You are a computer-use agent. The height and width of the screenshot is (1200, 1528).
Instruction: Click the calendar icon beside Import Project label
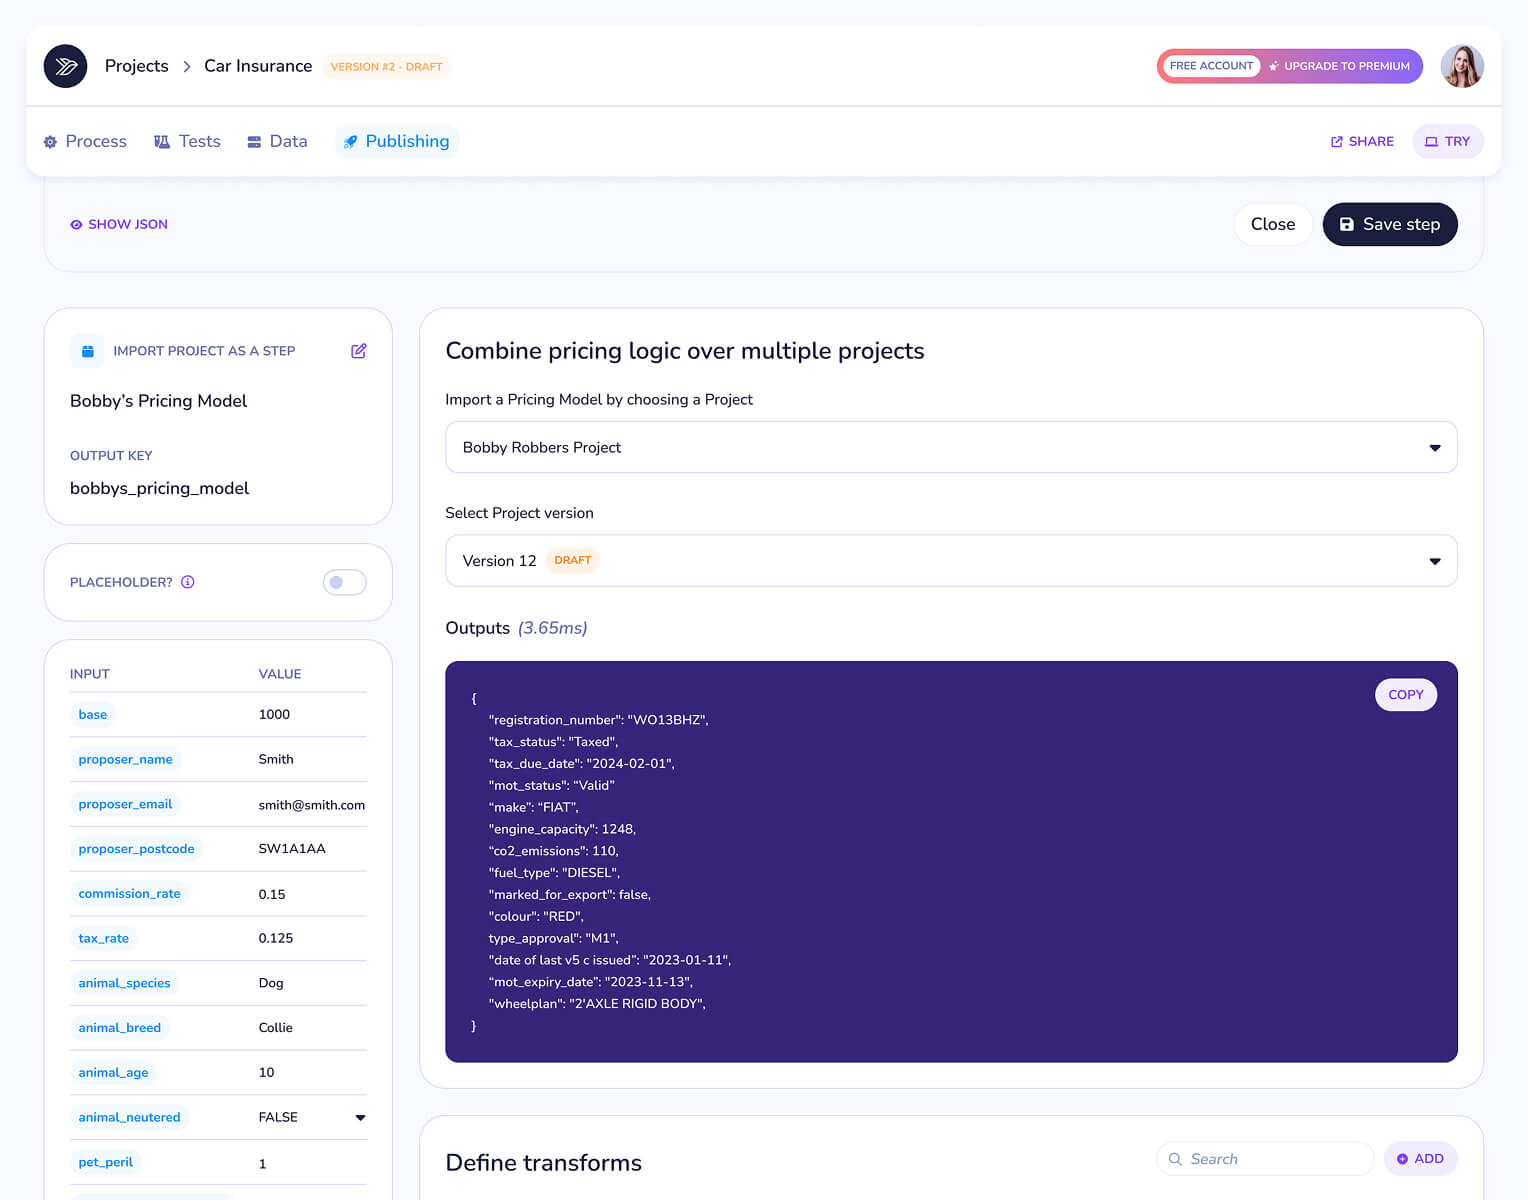coord(87,351)
